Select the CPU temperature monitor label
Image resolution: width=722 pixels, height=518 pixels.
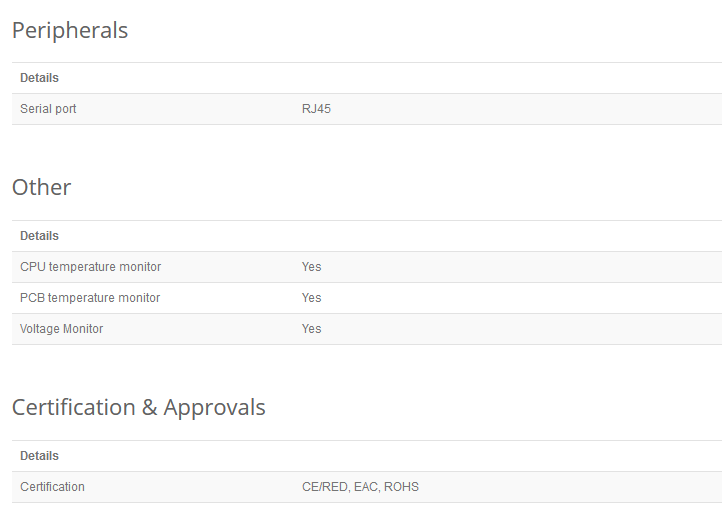tap(91, 267)
